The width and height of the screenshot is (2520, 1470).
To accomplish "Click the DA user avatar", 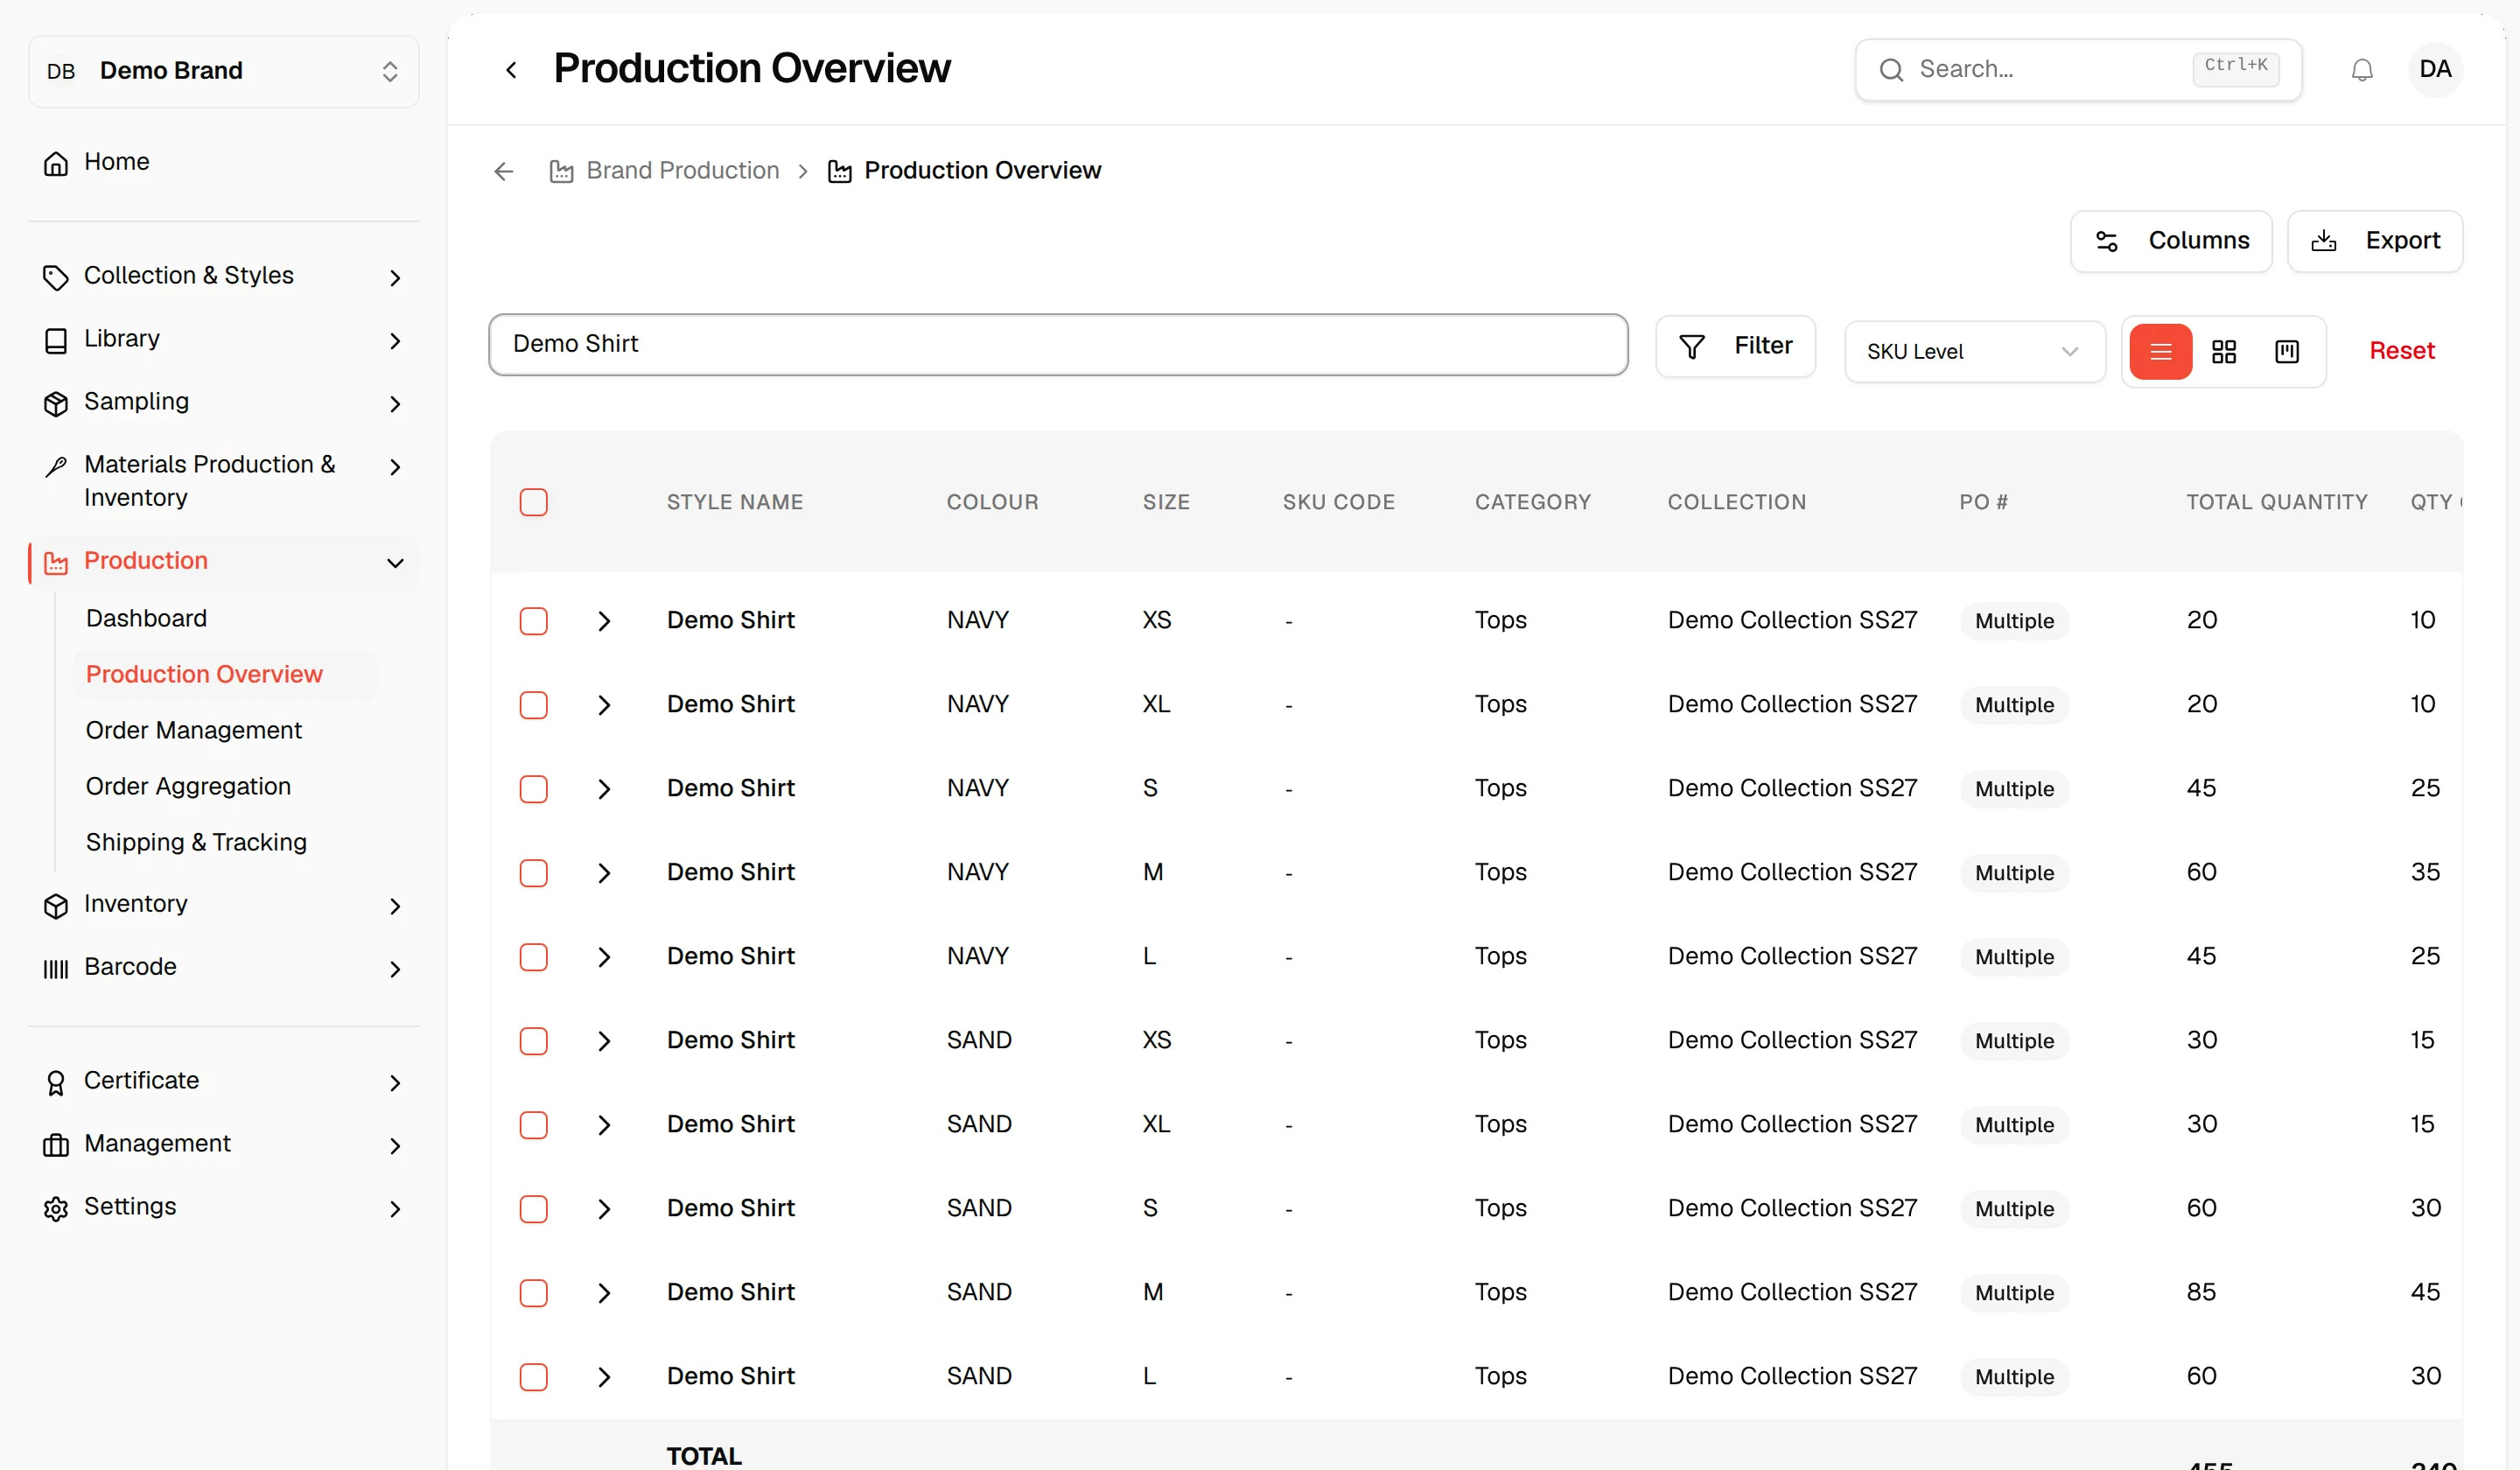I will click(x=2434, y=70).
